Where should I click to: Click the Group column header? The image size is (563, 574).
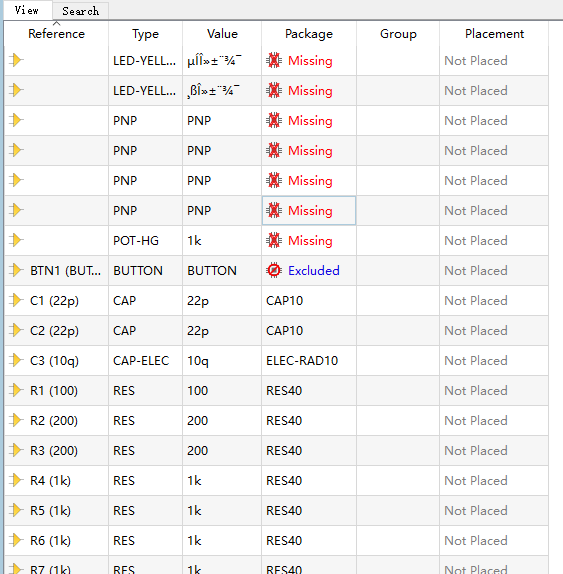click(398, 34)
